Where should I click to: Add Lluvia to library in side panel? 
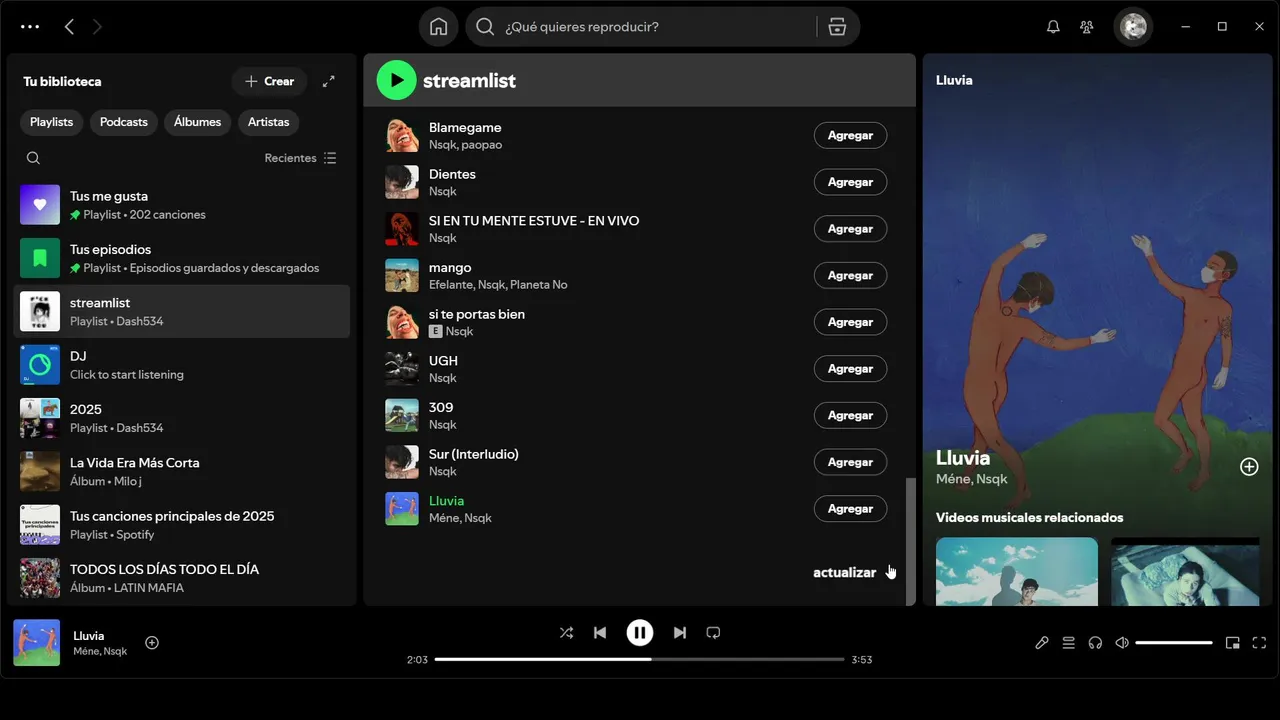point(1249,467)
